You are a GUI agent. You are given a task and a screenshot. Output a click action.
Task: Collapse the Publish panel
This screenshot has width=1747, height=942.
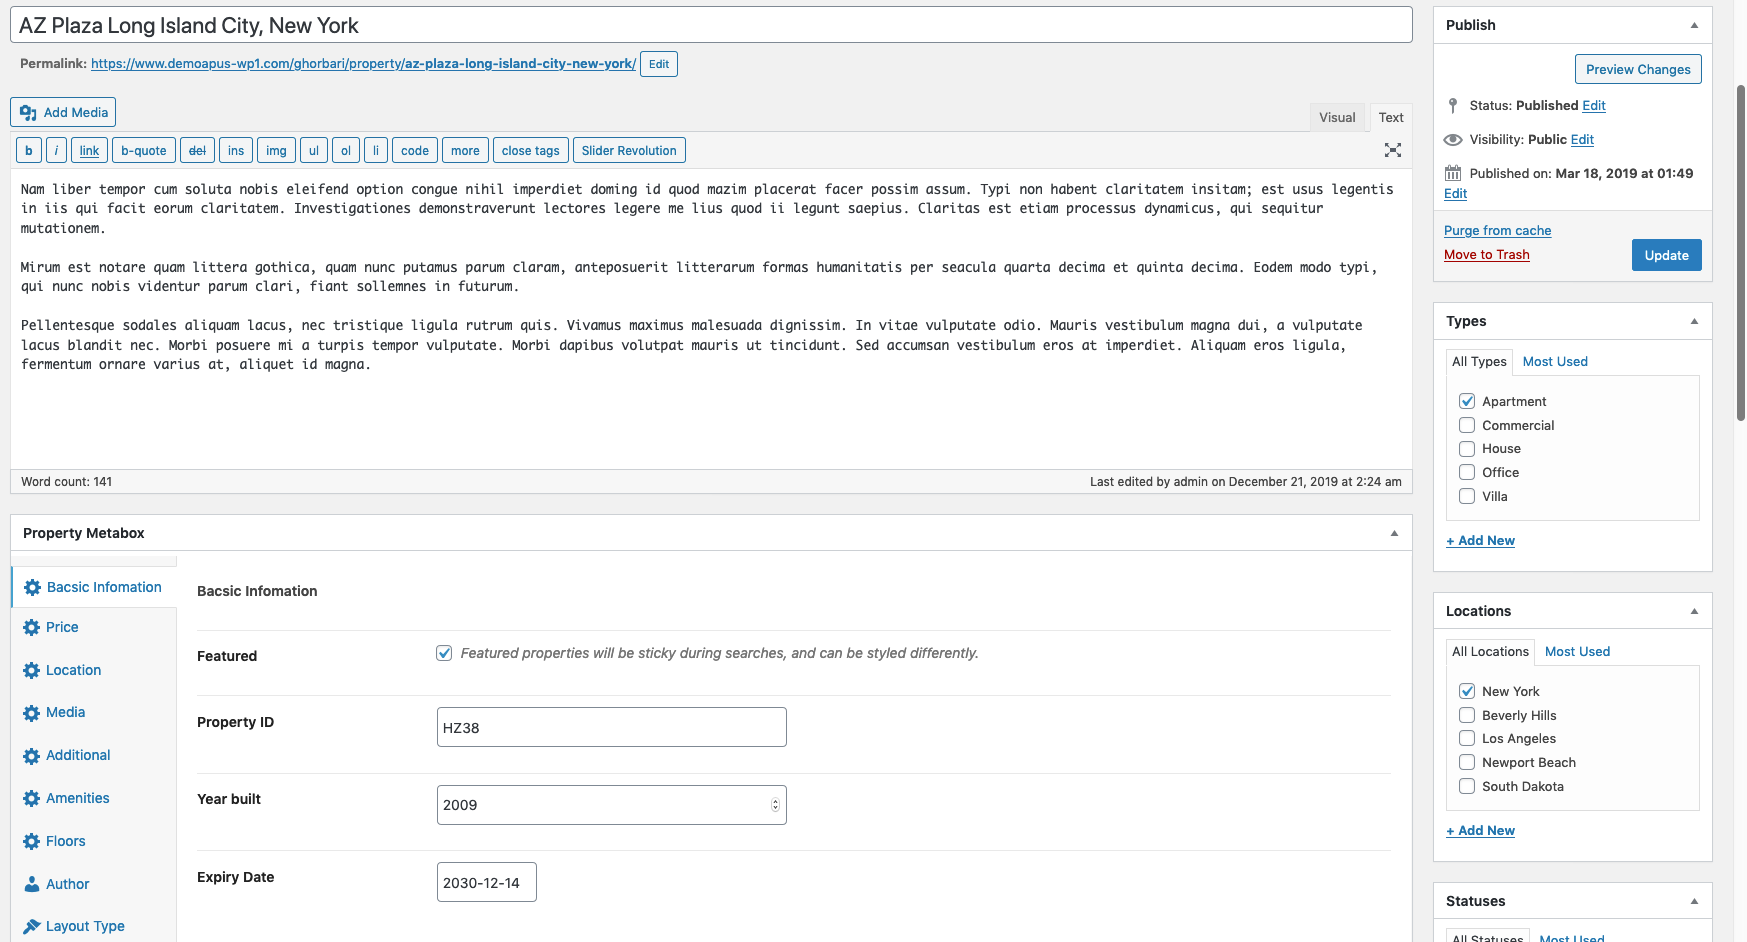pos(1694,25)
